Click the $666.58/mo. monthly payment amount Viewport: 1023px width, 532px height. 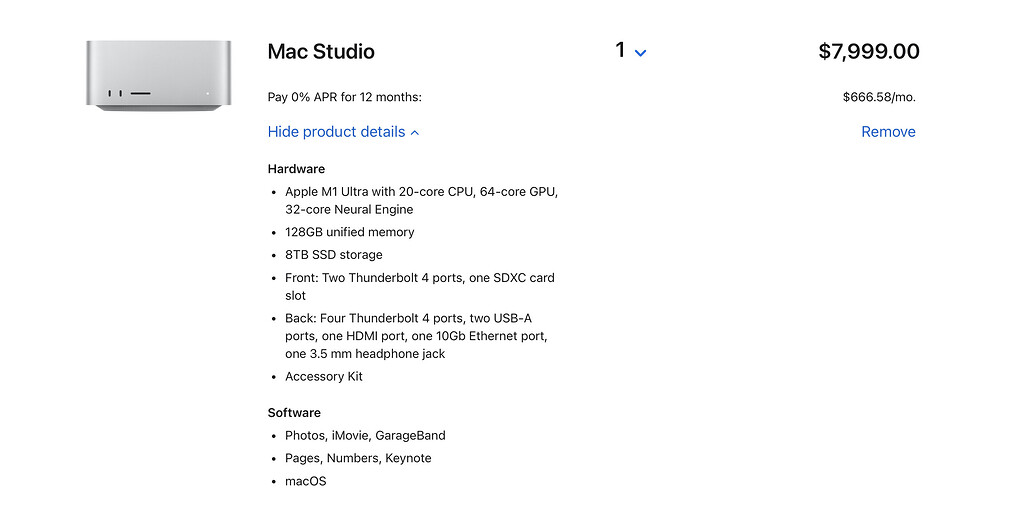click(879, 97)
